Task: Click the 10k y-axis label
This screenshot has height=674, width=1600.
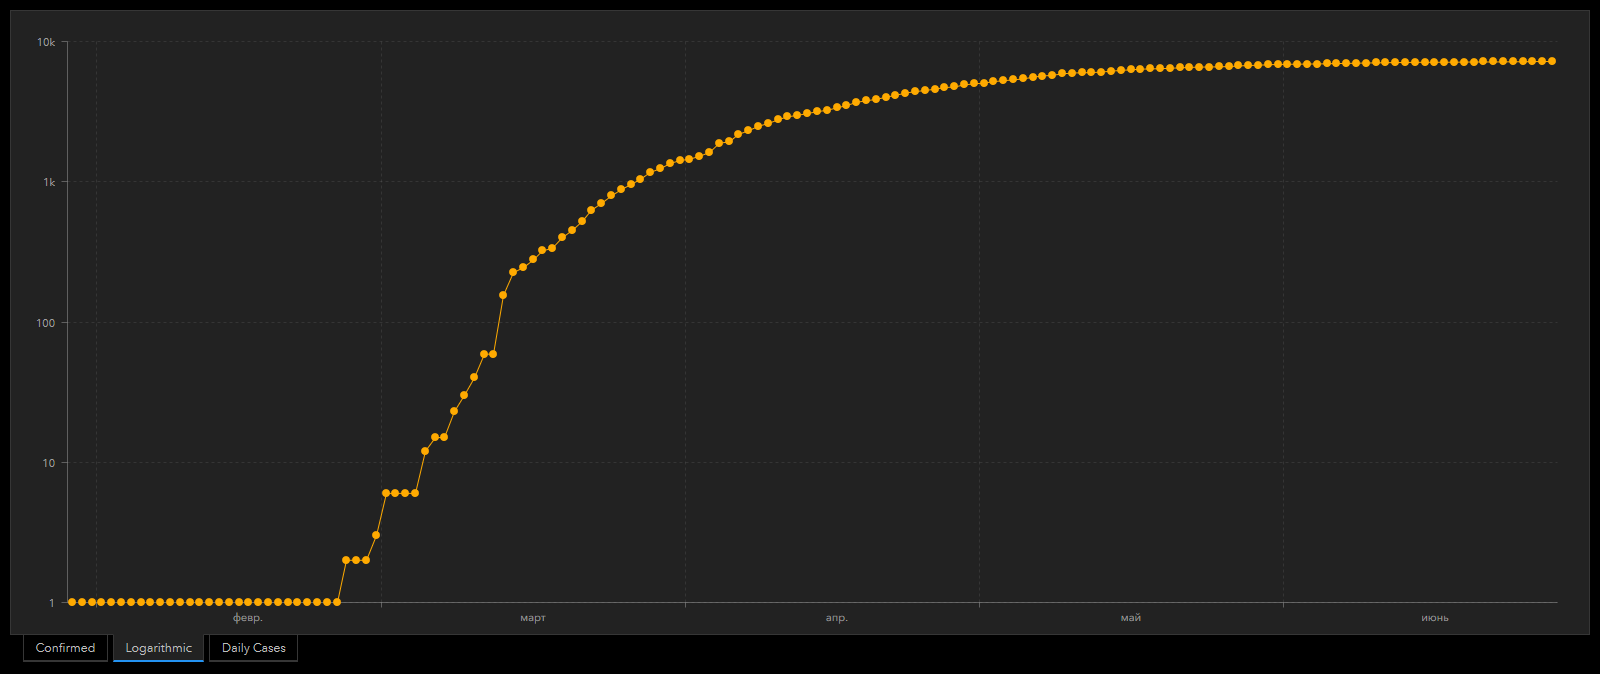Action: coord(46,42)
